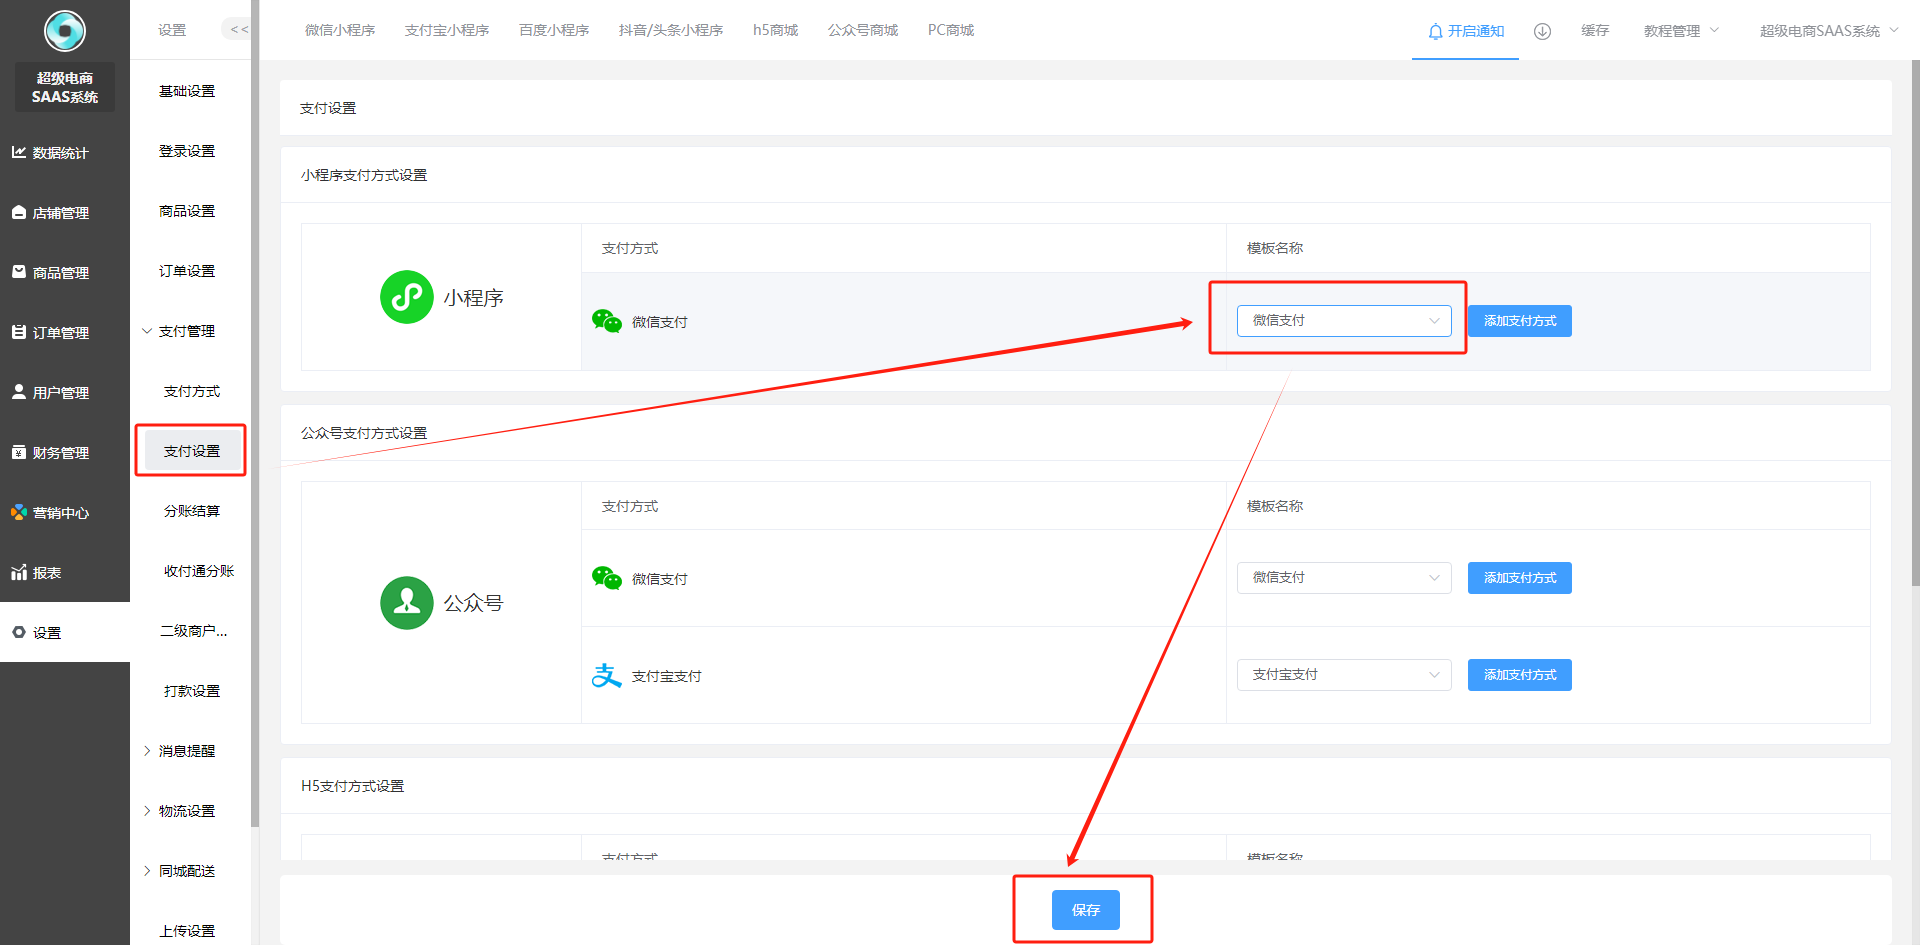The height and width of the screenshot is (945, 1920).
Task: Click the page vertical scrollbar
Action: [1914, 320]
